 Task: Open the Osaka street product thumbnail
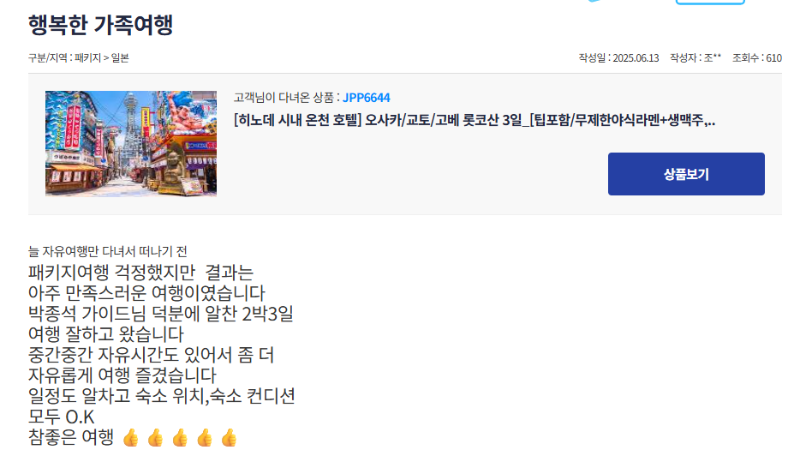click(x=131, y=143)
